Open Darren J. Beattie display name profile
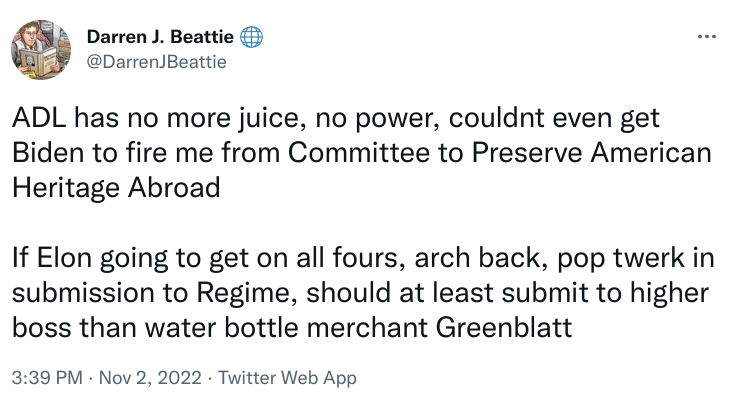The image size is (734, 393). pyautogui.click(x=160, y=36)
